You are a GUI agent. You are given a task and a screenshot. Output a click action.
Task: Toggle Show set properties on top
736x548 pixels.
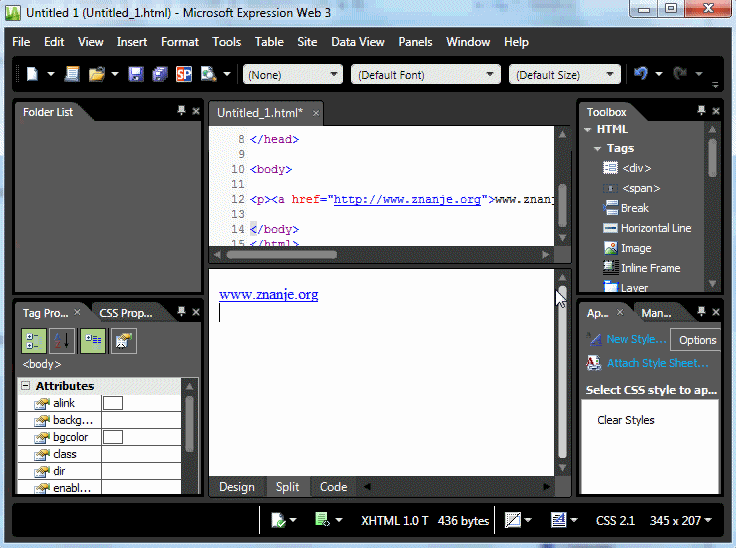(x=92, y=341)
